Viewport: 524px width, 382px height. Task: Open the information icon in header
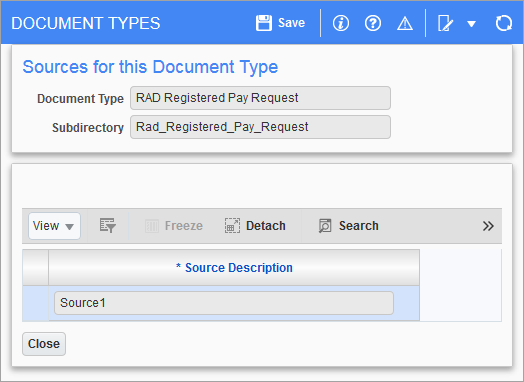[x=341, y=23]
